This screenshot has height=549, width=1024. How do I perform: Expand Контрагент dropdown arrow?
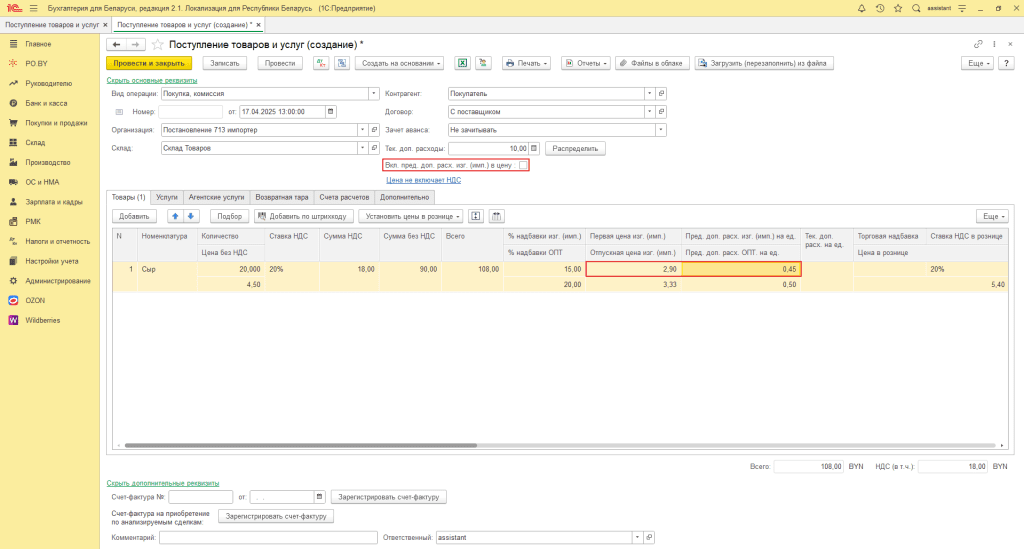pos(649,93)
